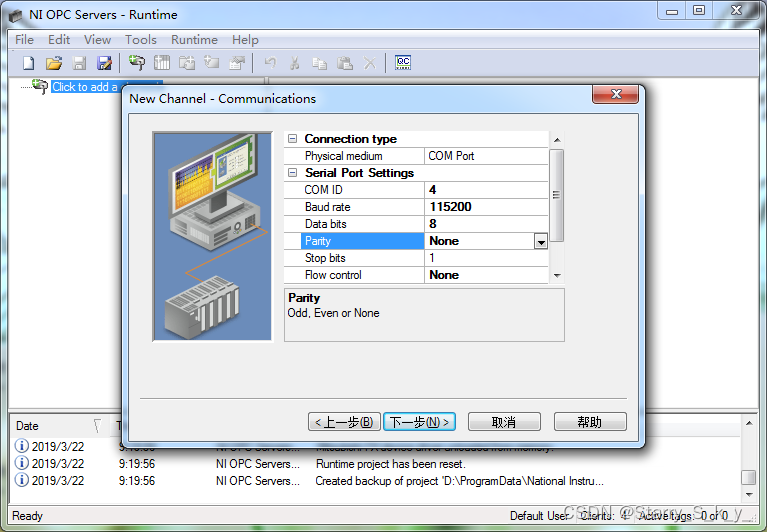This screenshot has height=532, width=767.
Task: Click the info icon on the 9:19:56 Runtime project row
Action: (x=22, y=463)
